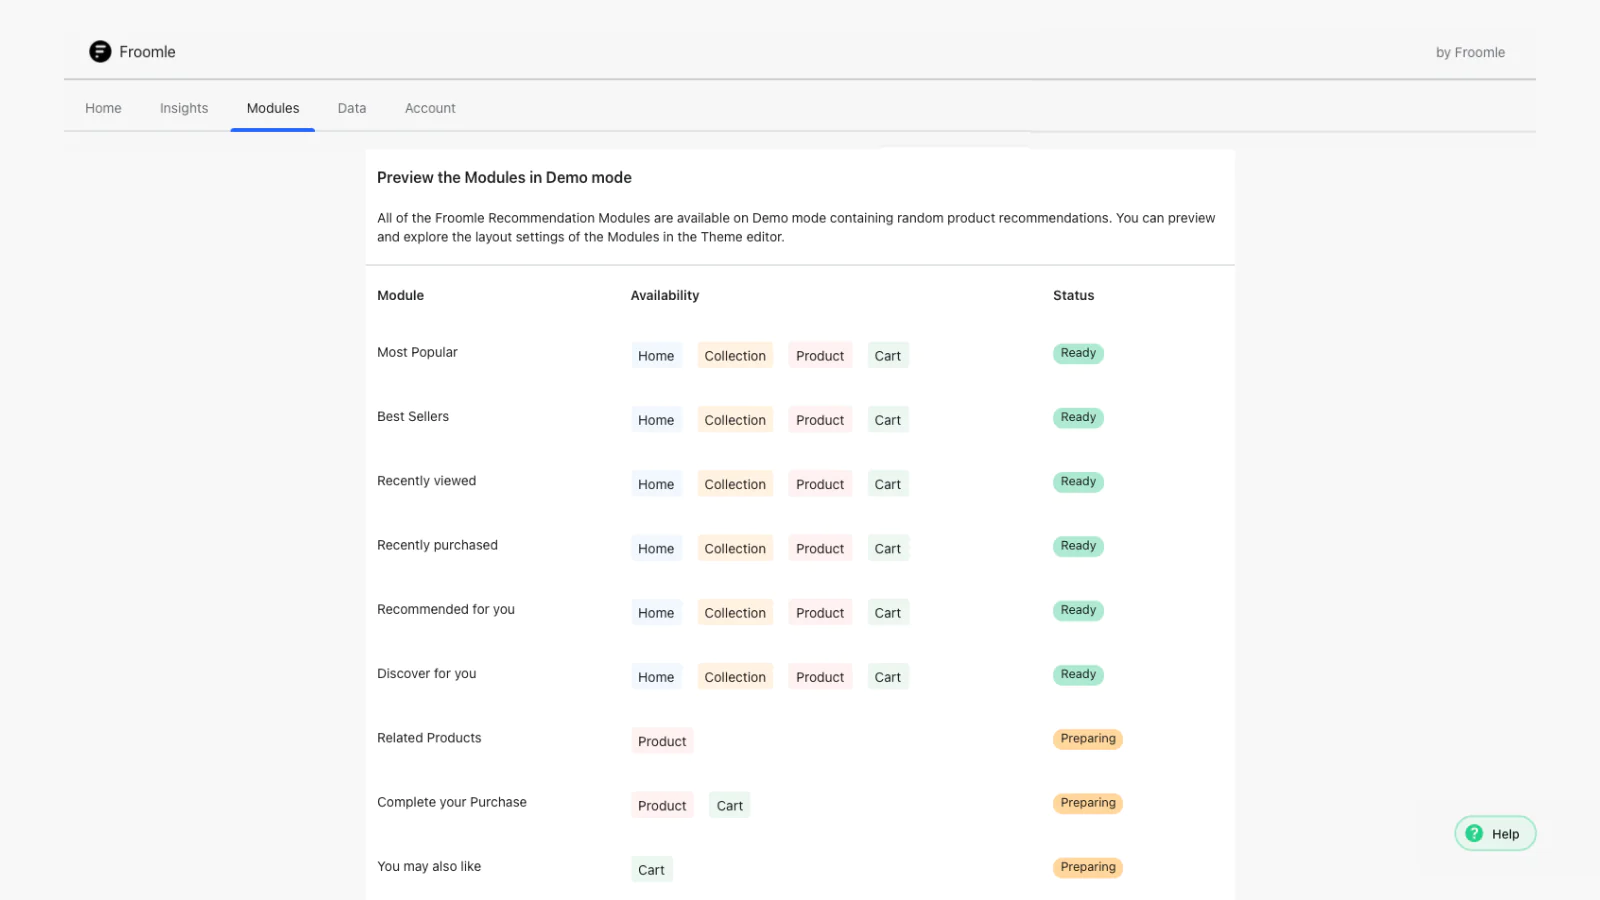This screenshot has width=1600, height=900.
Task: Click Product tag in Recently viewed row
Action: 820,484
